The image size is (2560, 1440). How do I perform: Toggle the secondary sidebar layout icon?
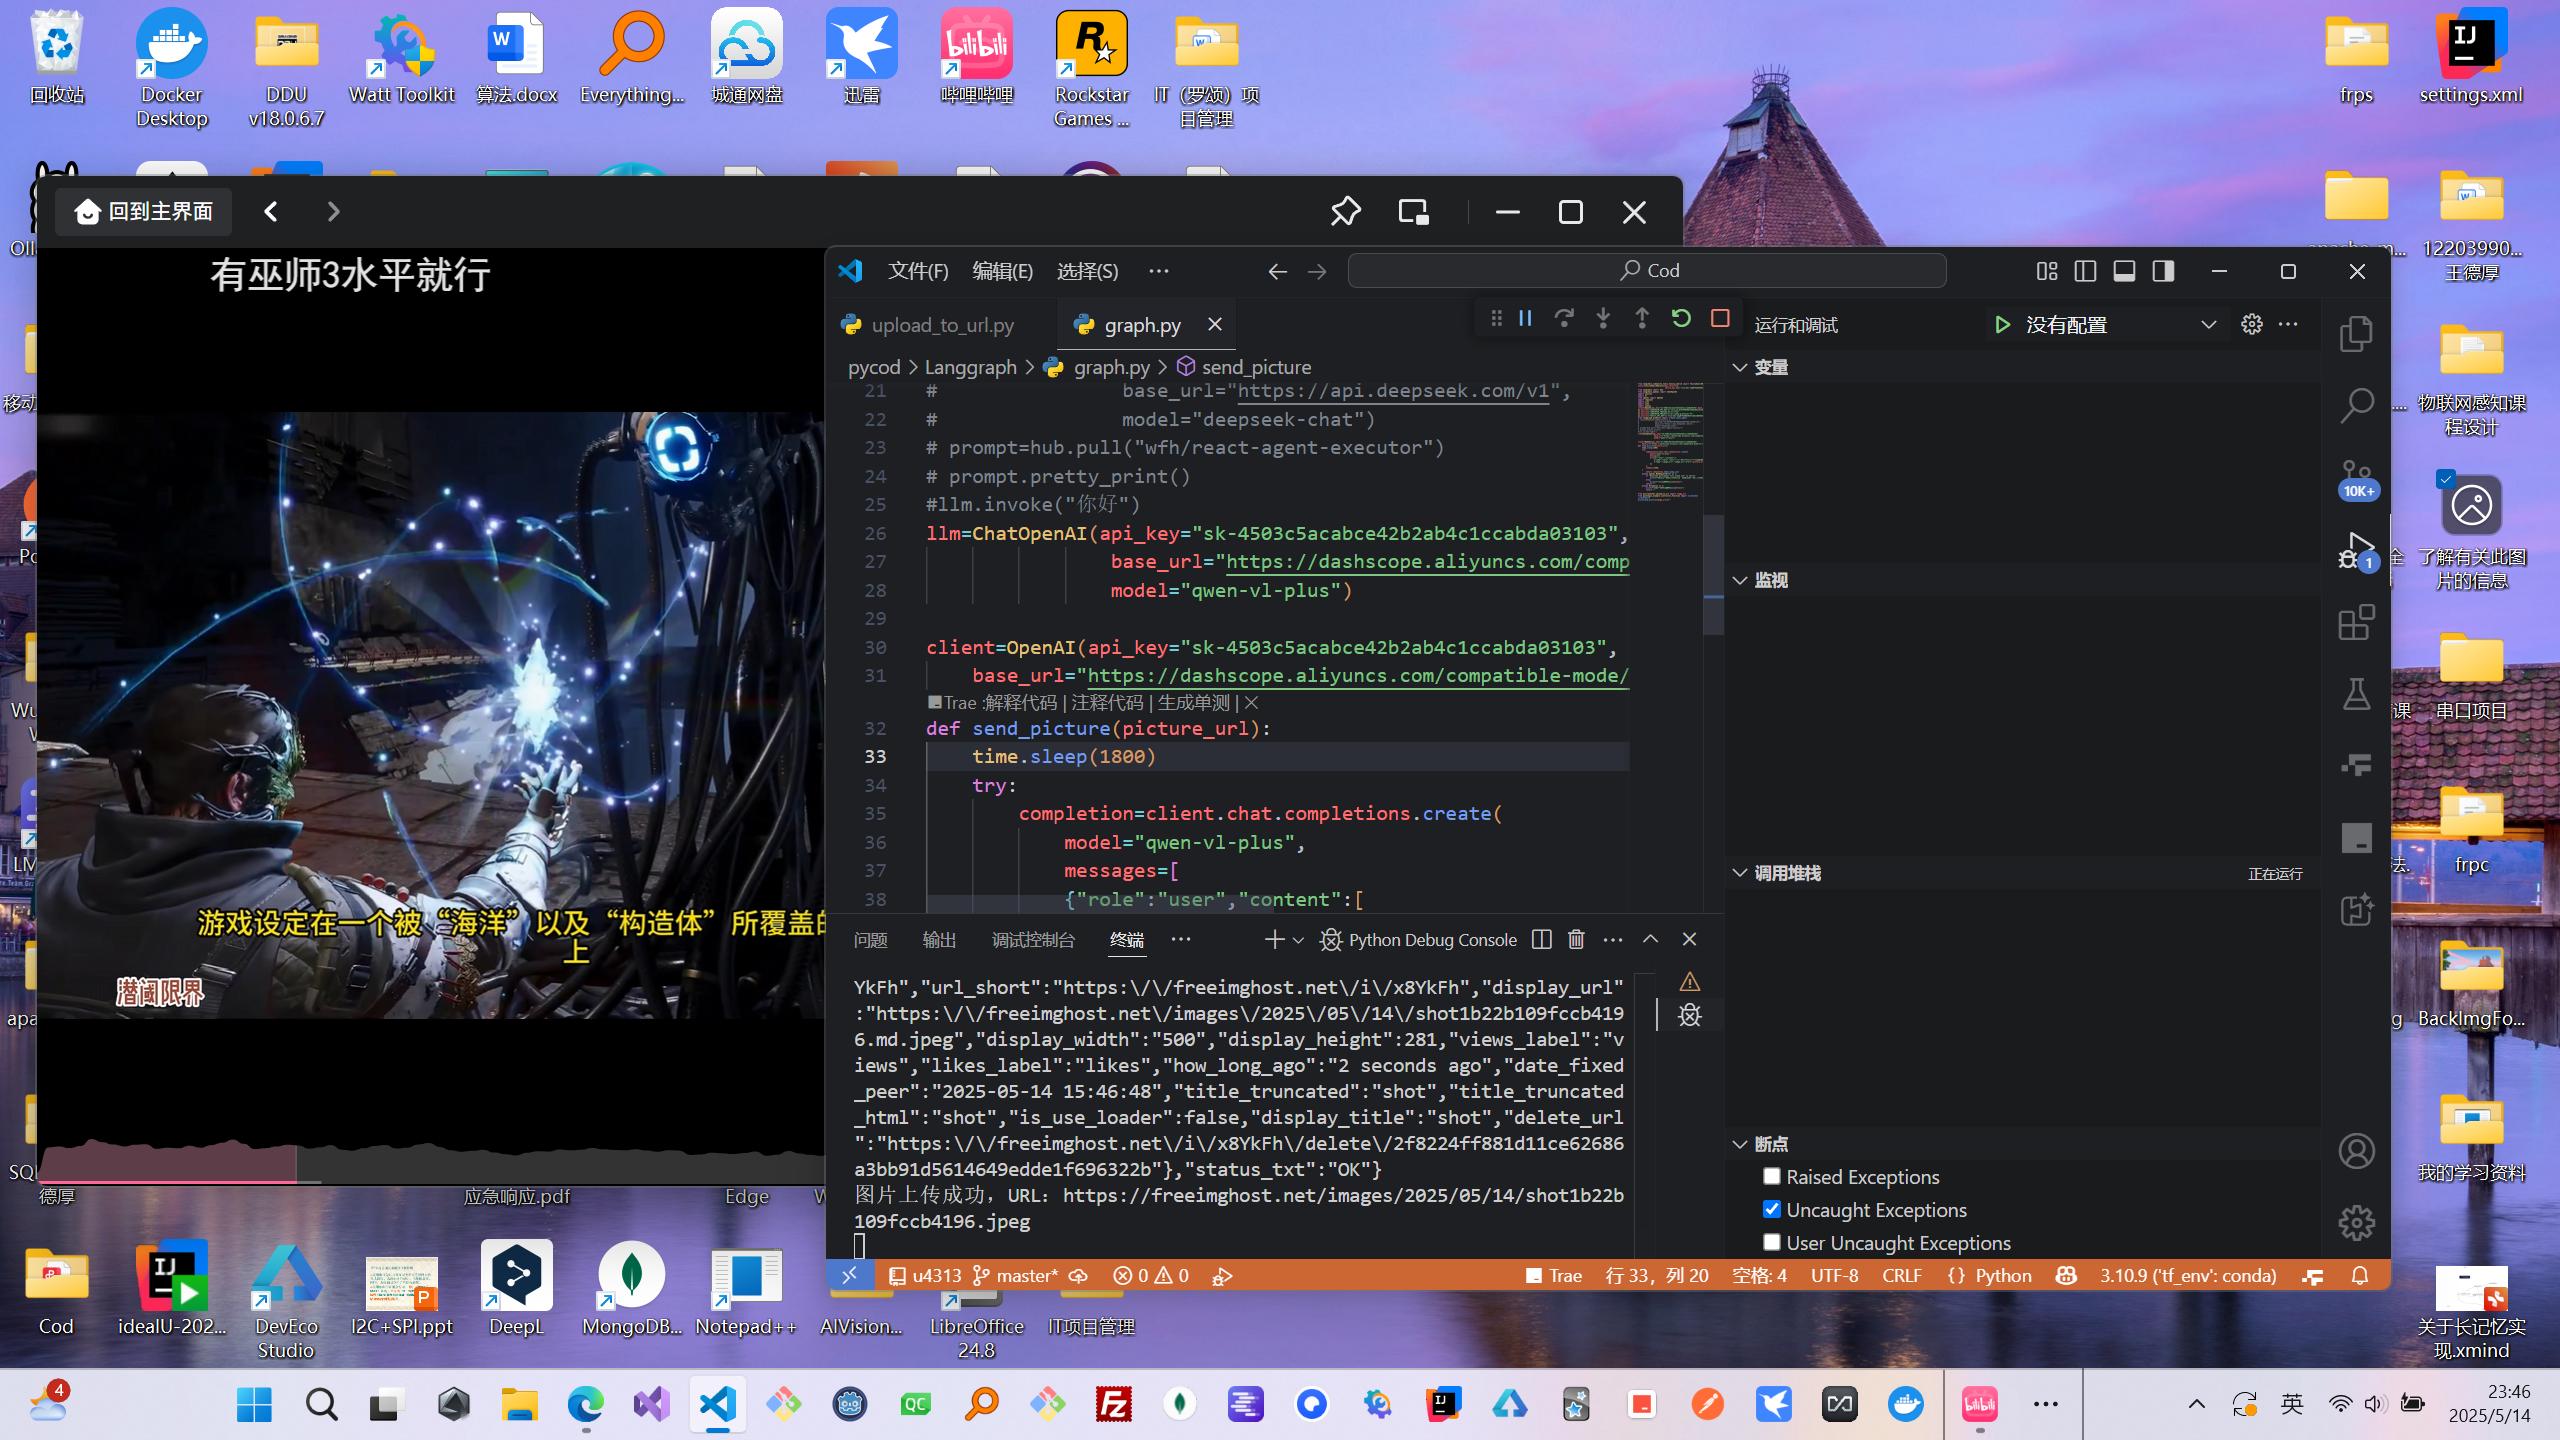(x=2163, y=271)
